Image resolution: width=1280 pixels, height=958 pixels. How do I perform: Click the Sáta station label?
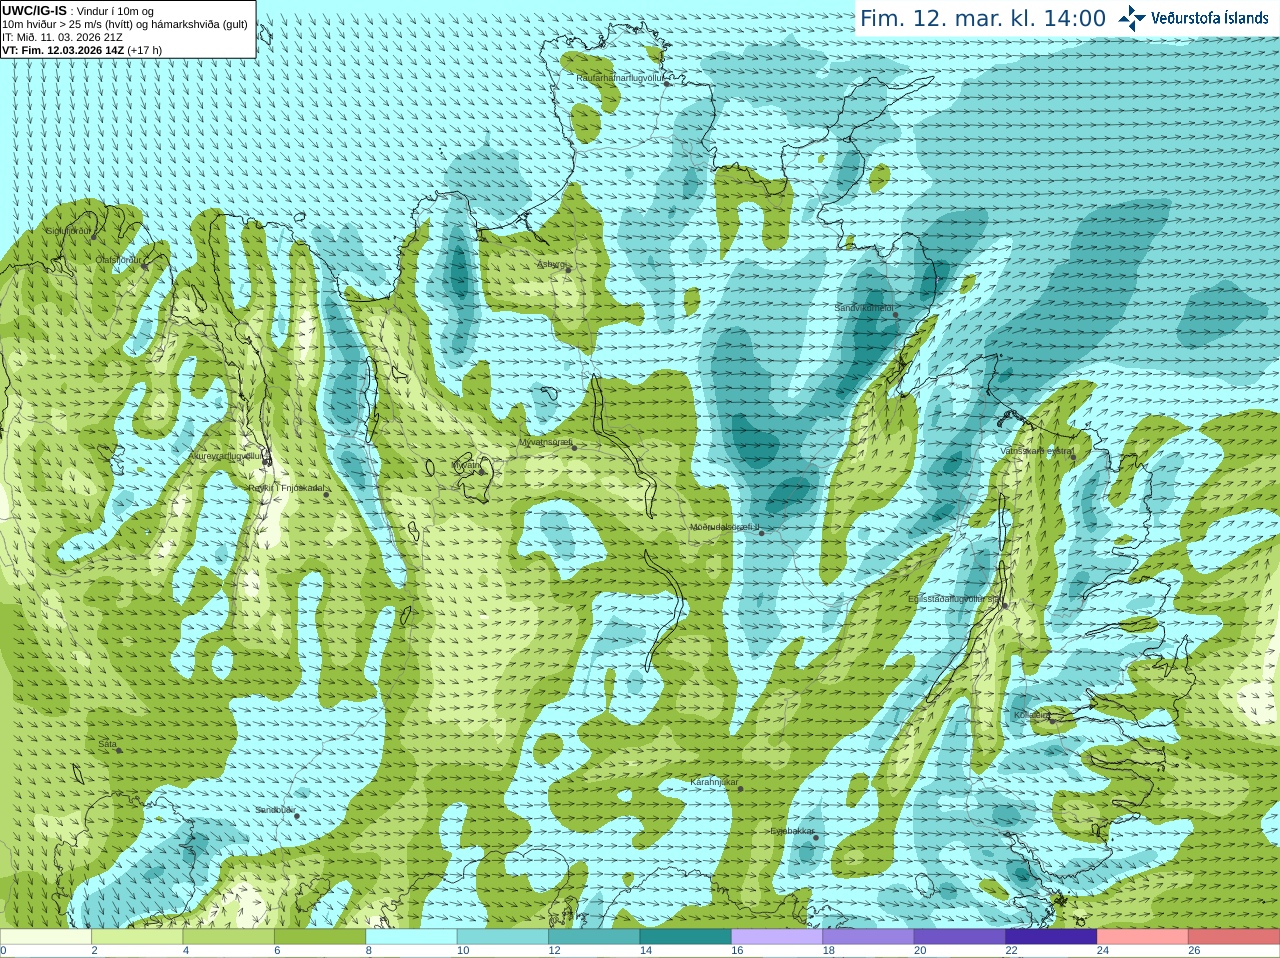tap(107, 744)
